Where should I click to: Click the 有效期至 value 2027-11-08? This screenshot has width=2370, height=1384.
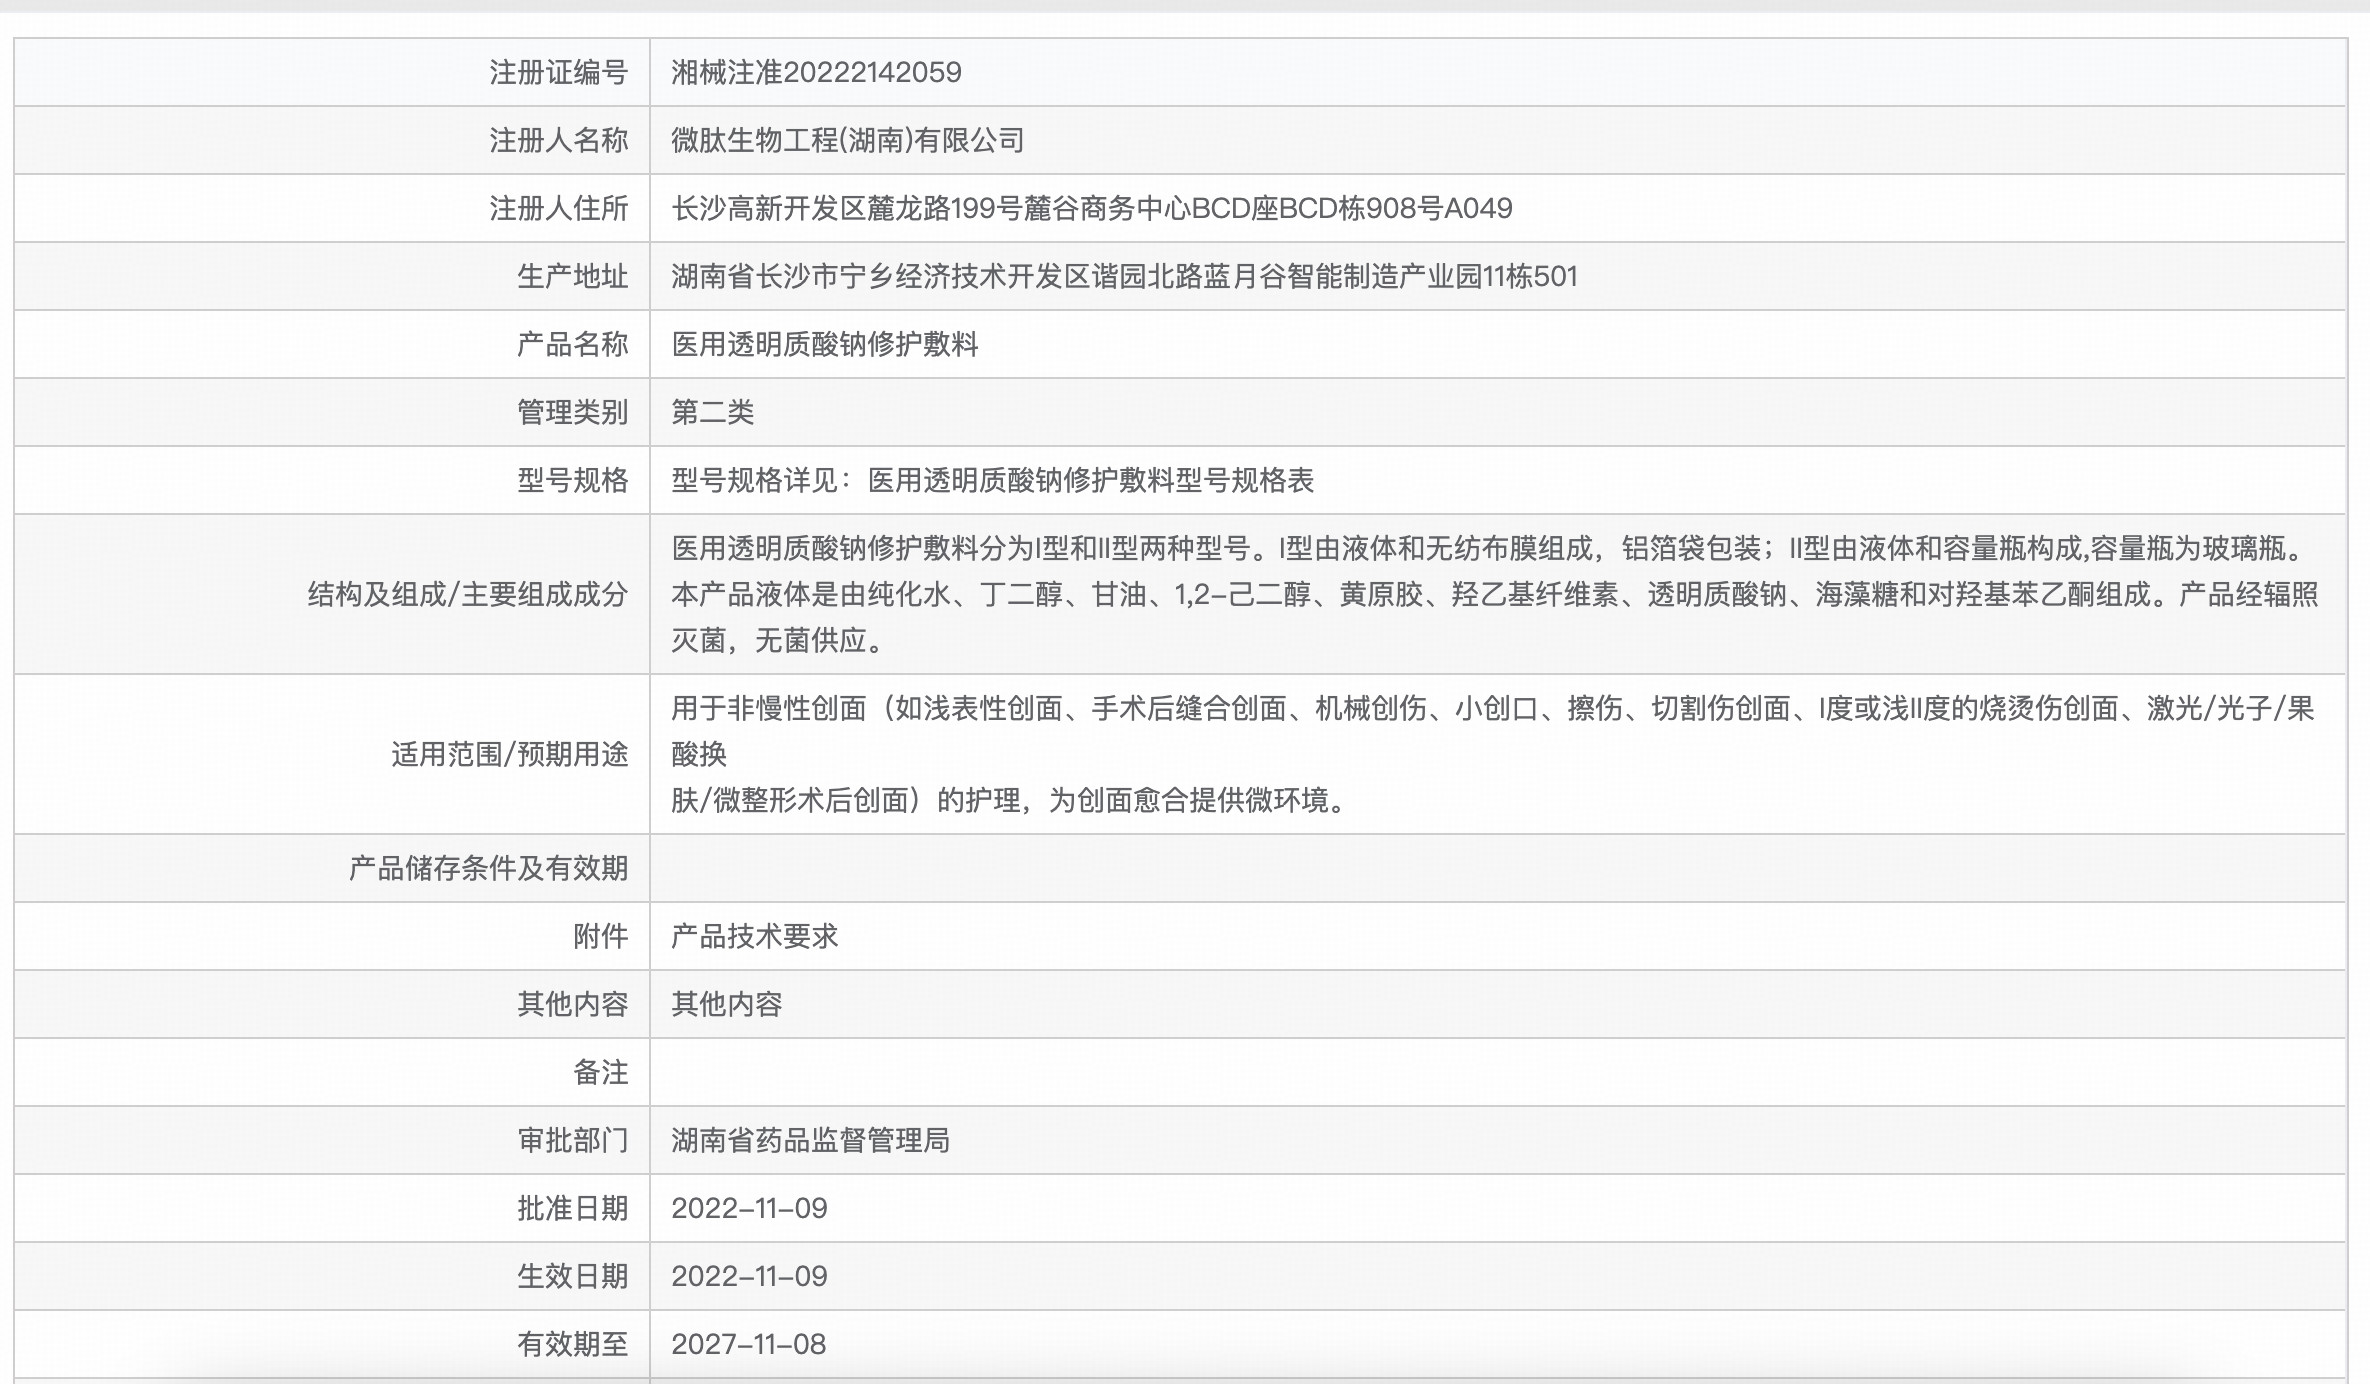tap(748, 1344)
